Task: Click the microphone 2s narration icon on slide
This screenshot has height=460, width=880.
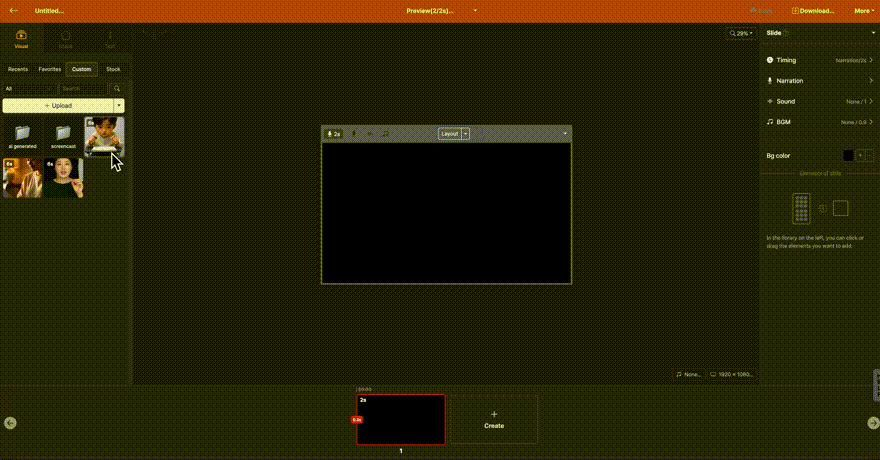Action: click(332, 133)
